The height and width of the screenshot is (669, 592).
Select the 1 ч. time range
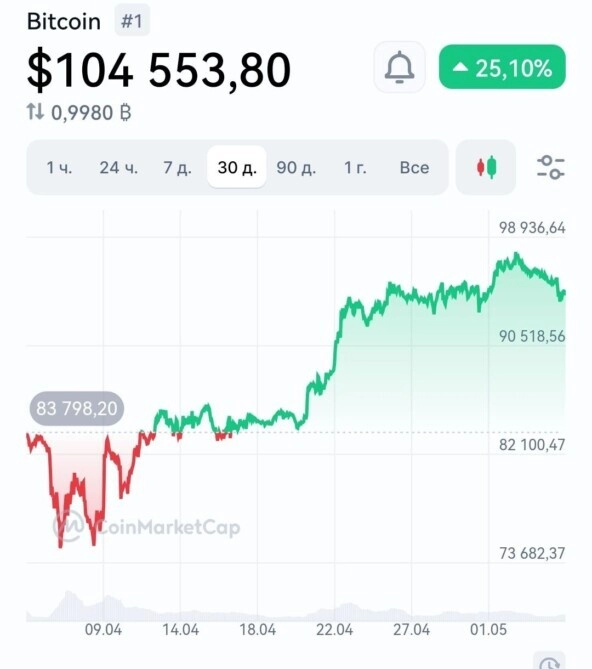[x=59, y=167]
